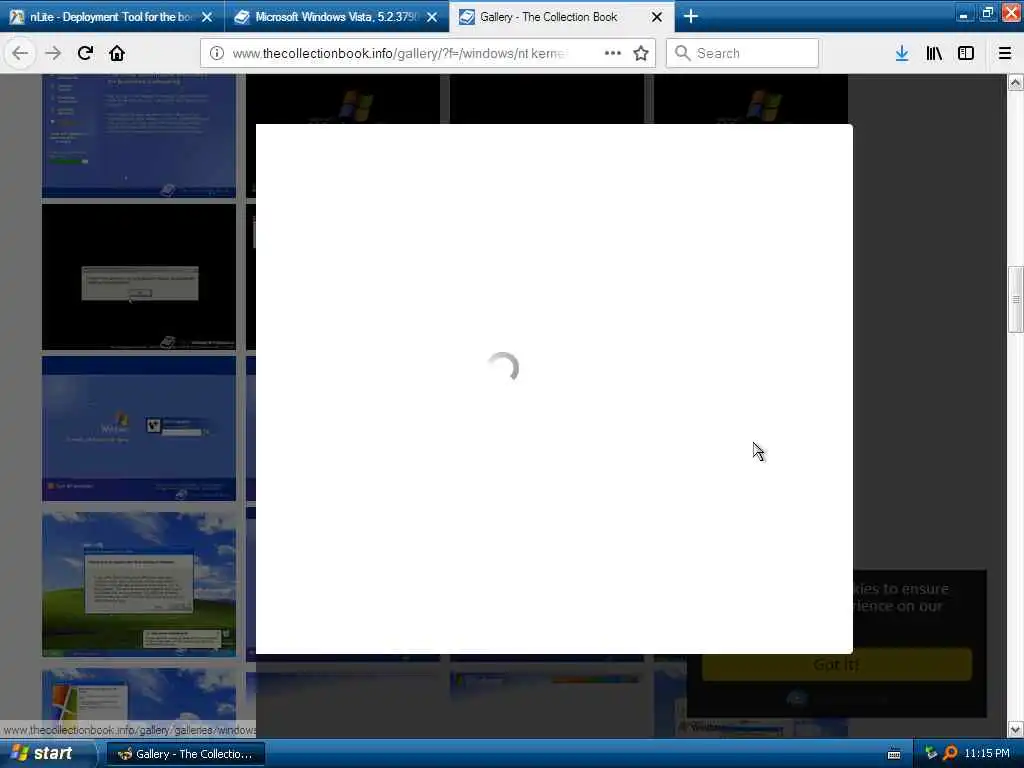The height and width of the screenshot is (768, 1024).
Task: Select the Gallery taskbar button
Action: [x=185, y=754]
